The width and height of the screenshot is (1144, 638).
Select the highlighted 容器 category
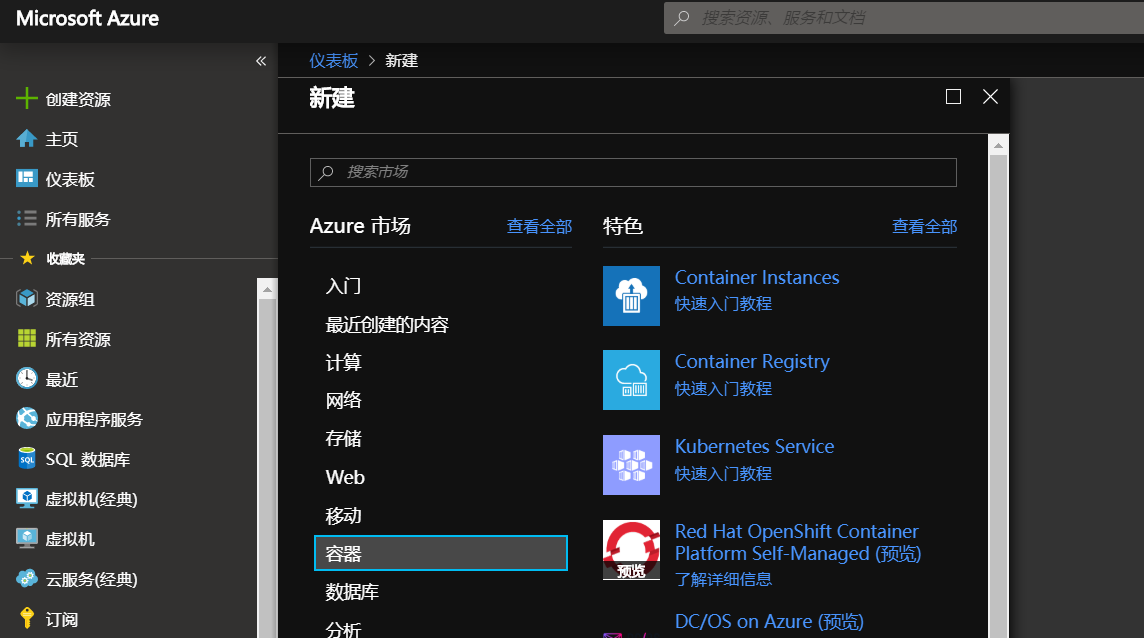tap(441, 553)
